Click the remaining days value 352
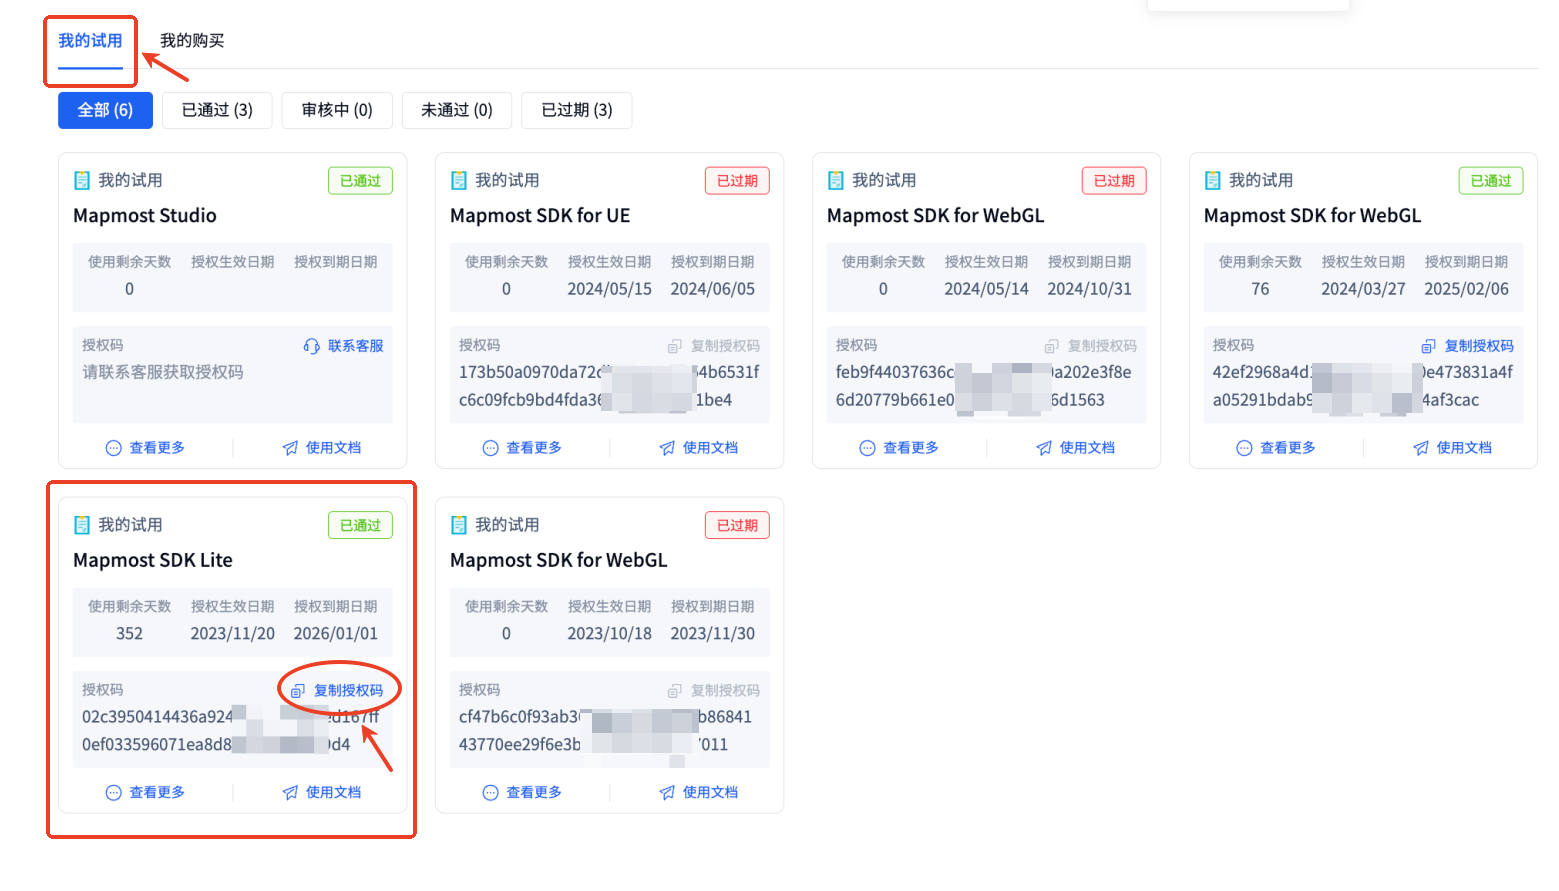This screenshot has height=891, width=1559. (130, 634)
